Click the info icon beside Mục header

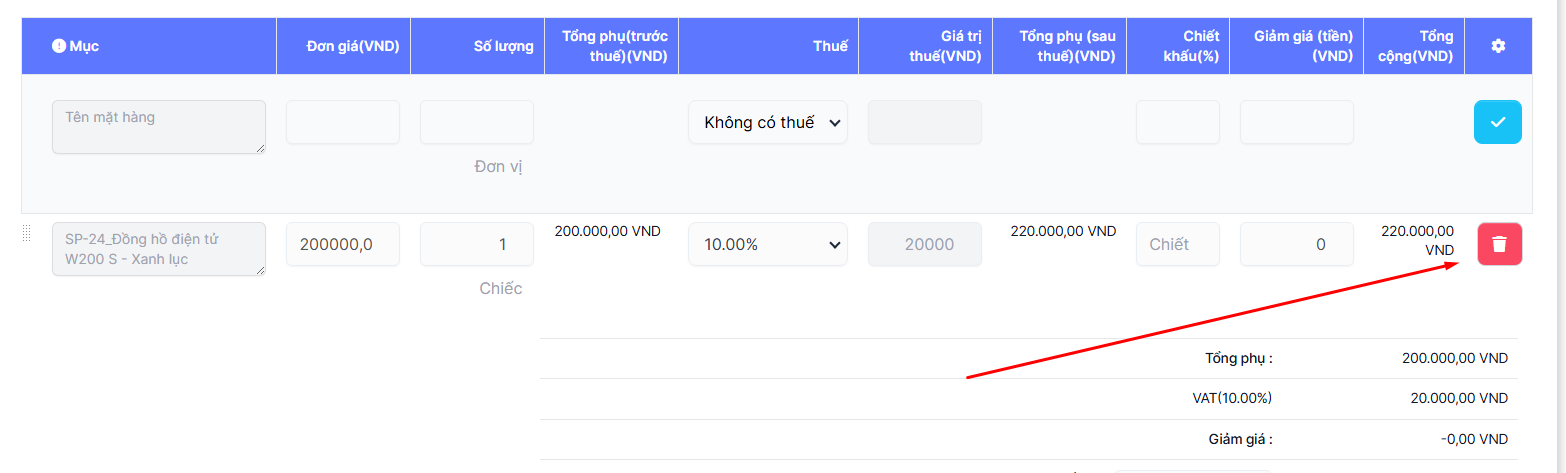(x=58, y=46)
